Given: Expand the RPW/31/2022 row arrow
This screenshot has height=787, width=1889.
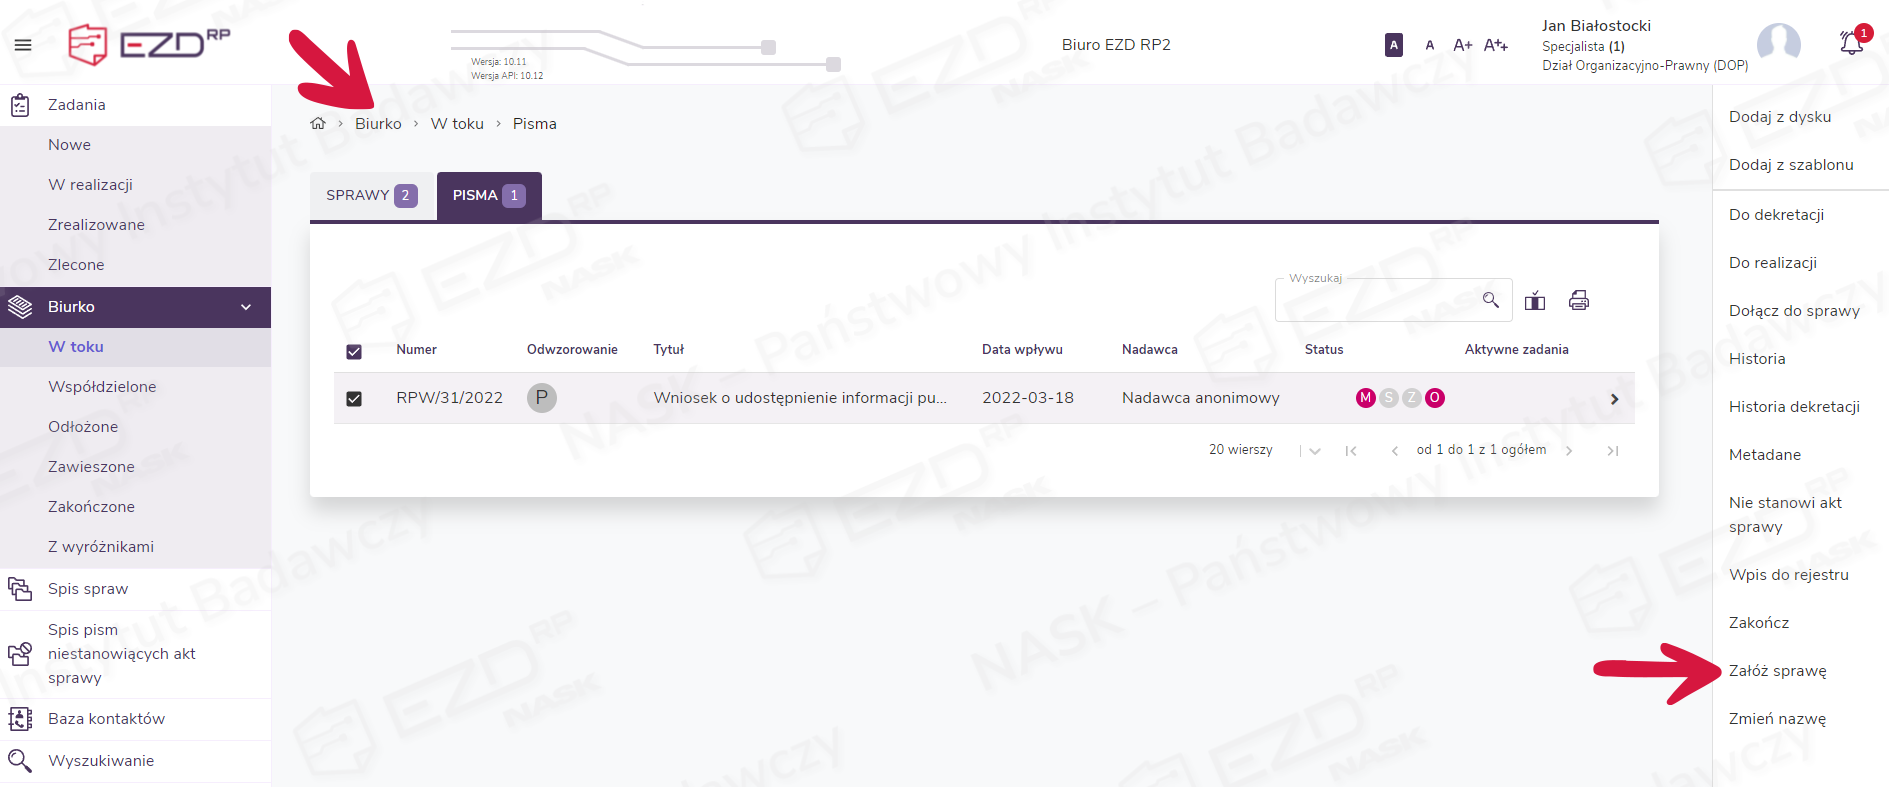Looking at the screenshot, I should coord(1614,399).
